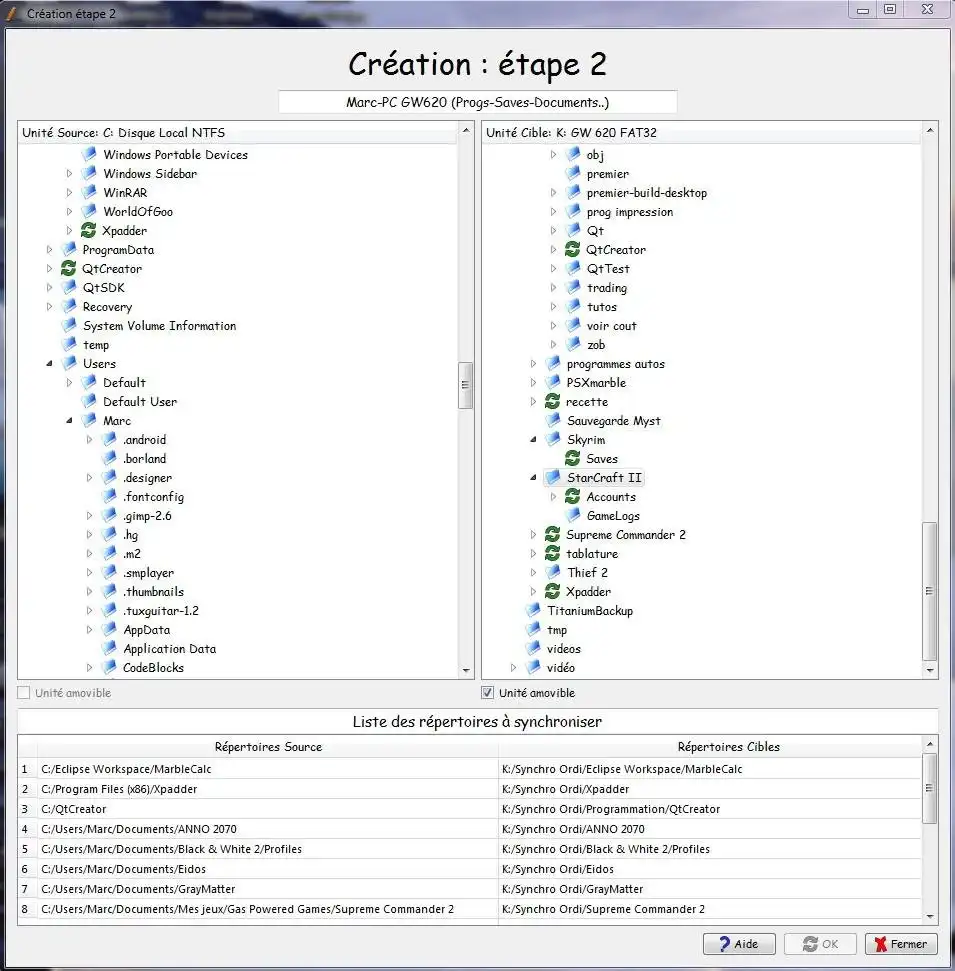Click the target tree vertical scrollbar handle
Image resolution: width=955 pixels, height=971 pixels.
[x=930, y=591]
